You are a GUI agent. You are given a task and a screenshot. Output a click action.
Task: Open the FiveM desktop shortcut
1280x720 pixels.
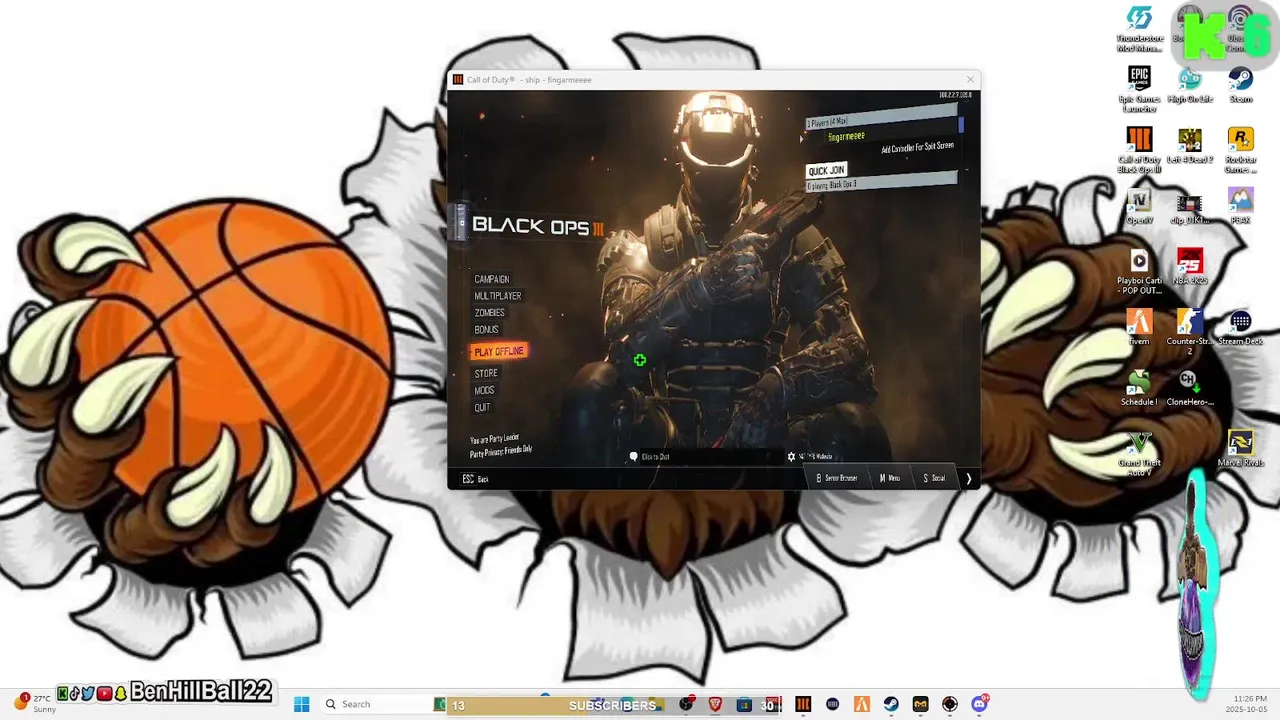(1139, 328)
